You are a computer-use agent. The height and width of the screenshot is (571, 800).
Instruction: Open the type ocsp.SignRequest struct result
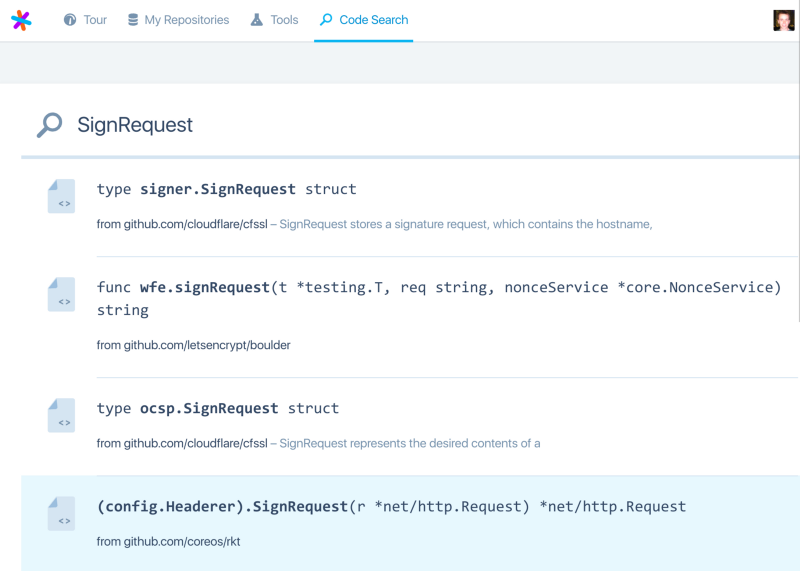tap(218, 408)
